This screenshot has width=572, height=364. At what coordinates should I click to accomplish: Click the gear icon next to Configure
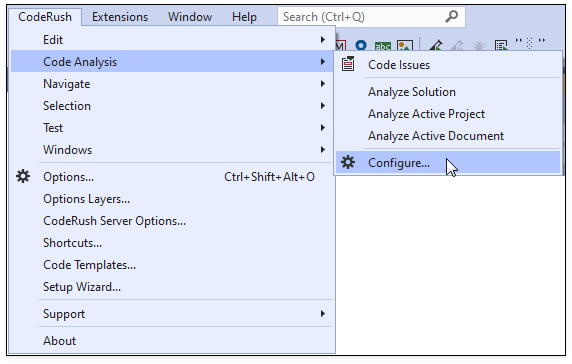[x=348, y=162]
